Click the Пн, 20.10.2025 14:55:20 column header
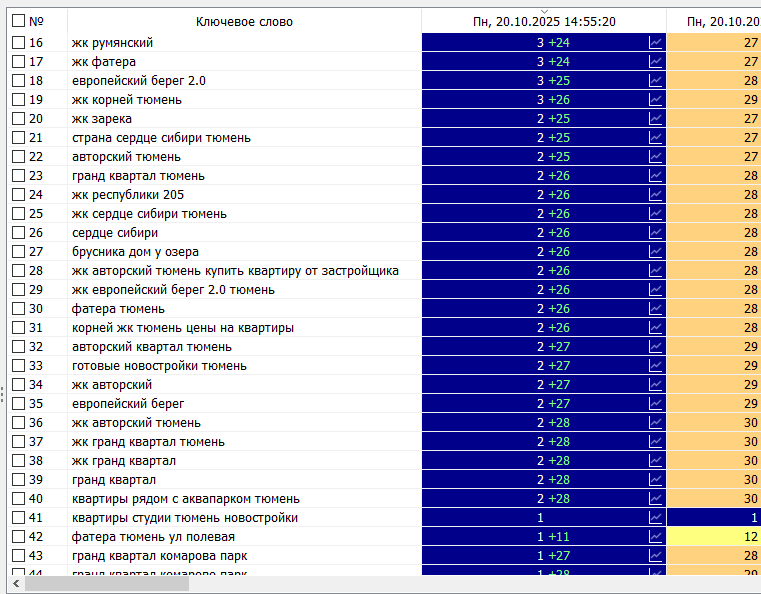Viewport: 761px width, 594px height. pos(544,22)
